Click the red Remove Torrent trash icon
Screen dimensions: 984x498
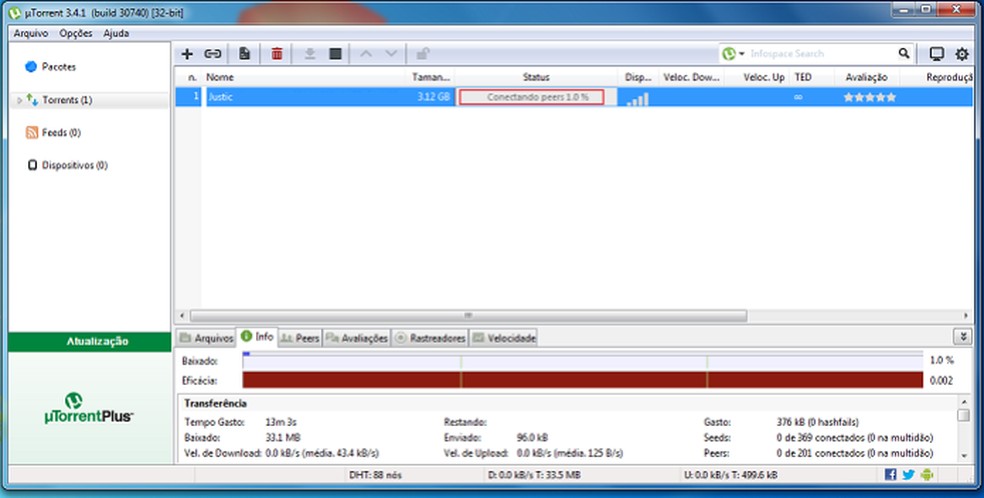tap(277, 54)
